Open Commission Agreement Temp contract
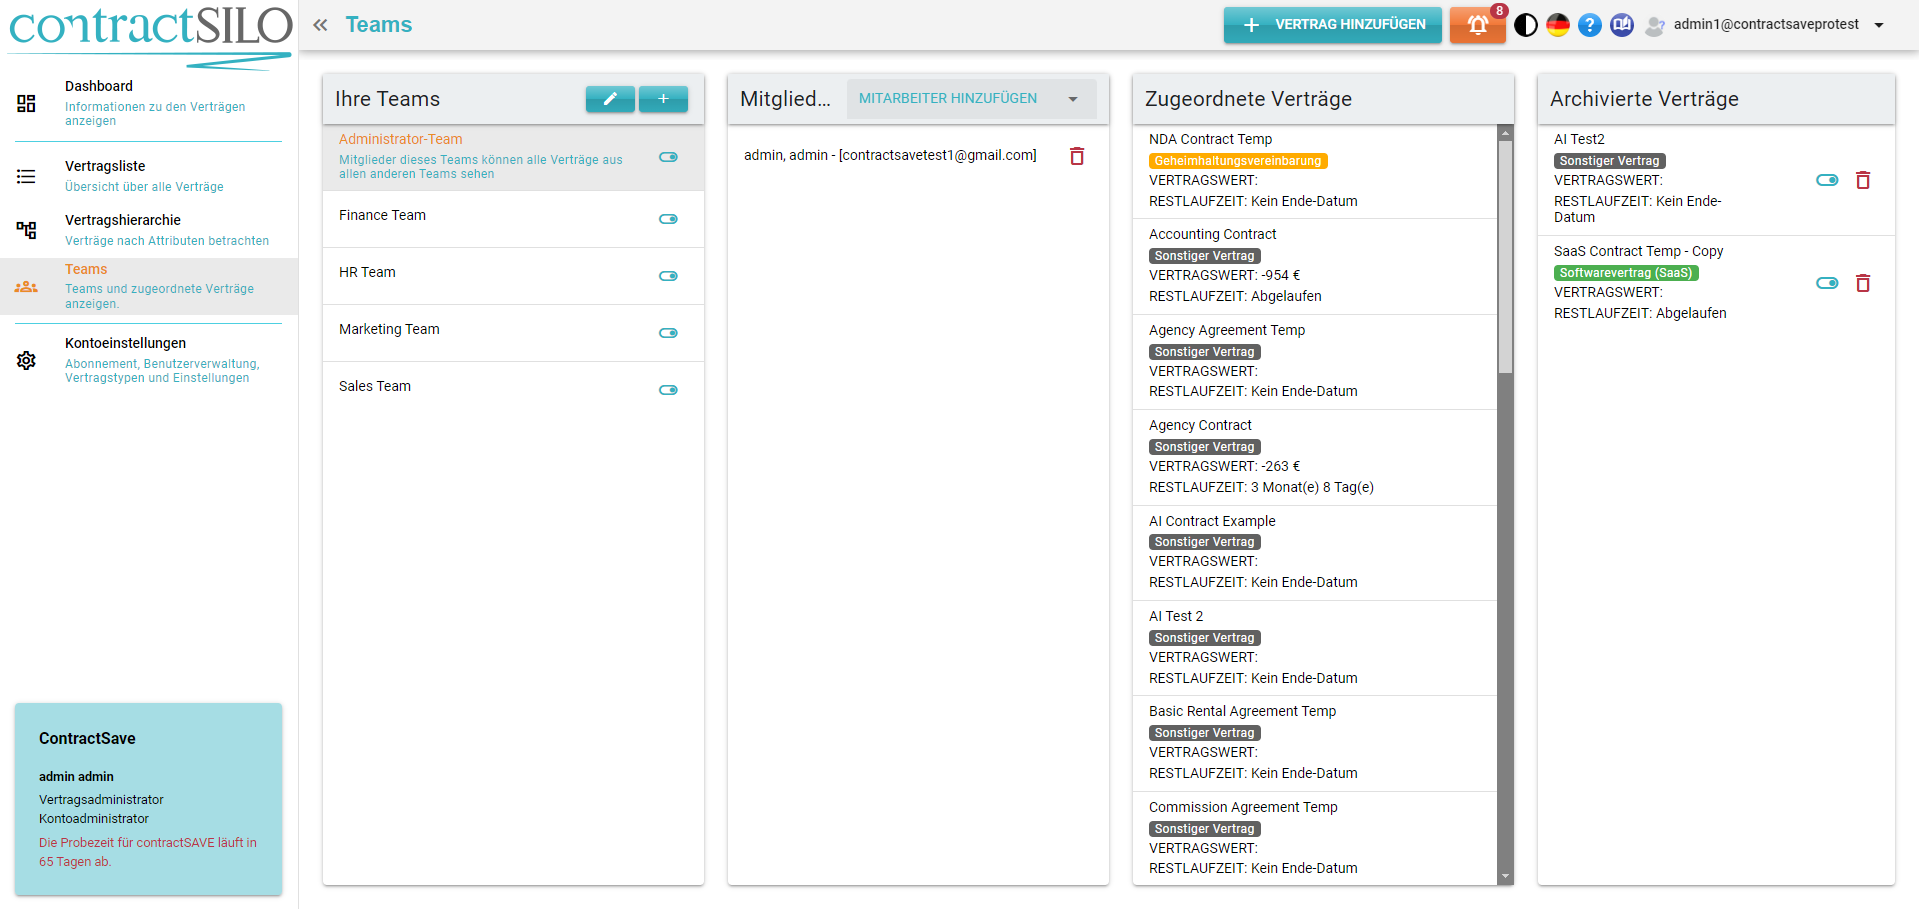Viewport: 1919px width, 909px height. [x=1315, y=838]
